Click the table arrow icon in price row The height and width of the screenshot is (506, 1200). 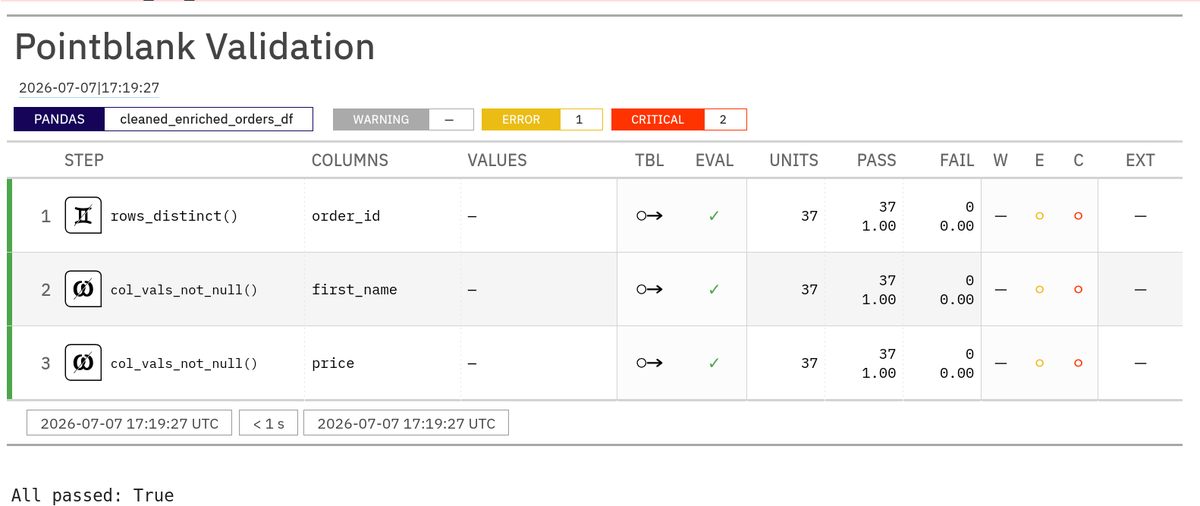pyautogui.click(x=650, y=363)
